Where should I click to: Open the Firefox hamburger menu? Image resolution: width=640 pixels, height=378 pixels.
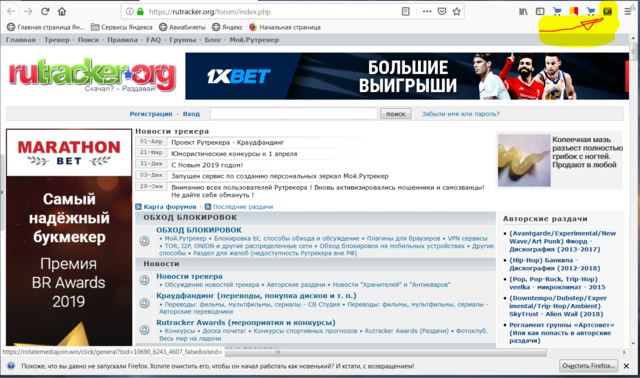(628, 11)
